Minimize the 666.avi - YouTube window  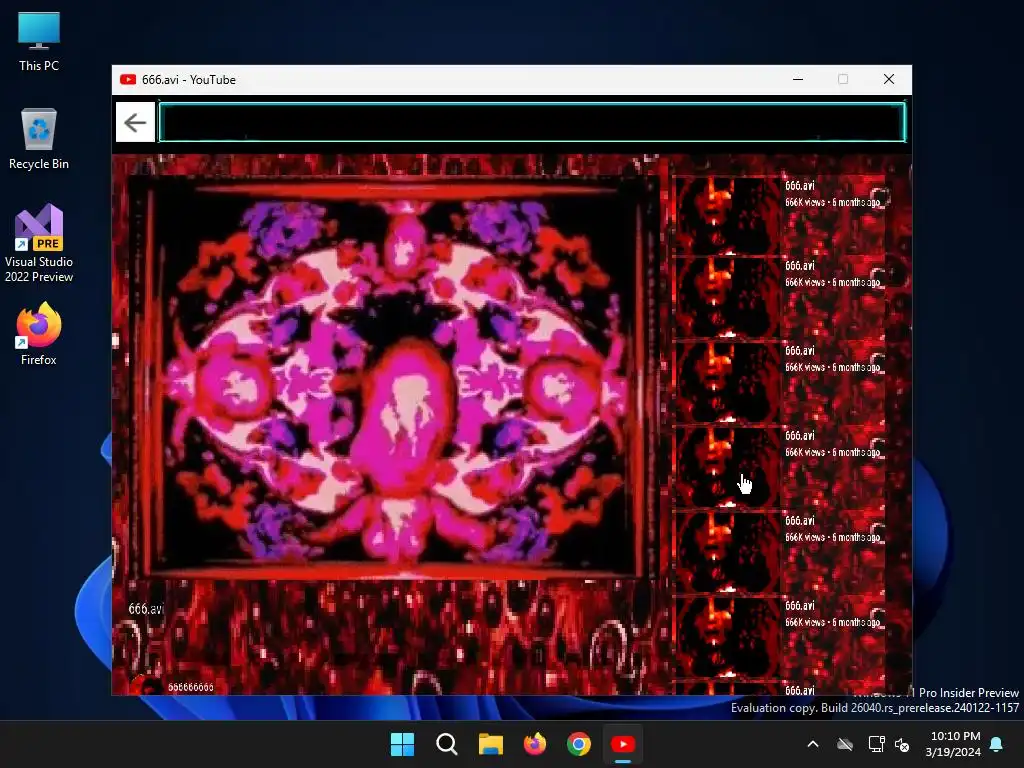click(x=798, y=79)
